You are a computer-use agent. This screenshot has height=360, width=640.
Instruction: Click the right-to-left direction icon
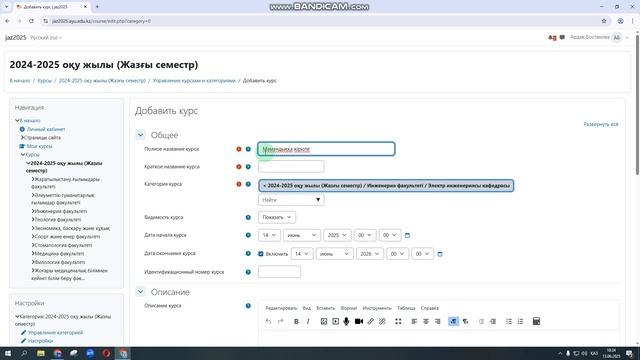pos(465,322)
